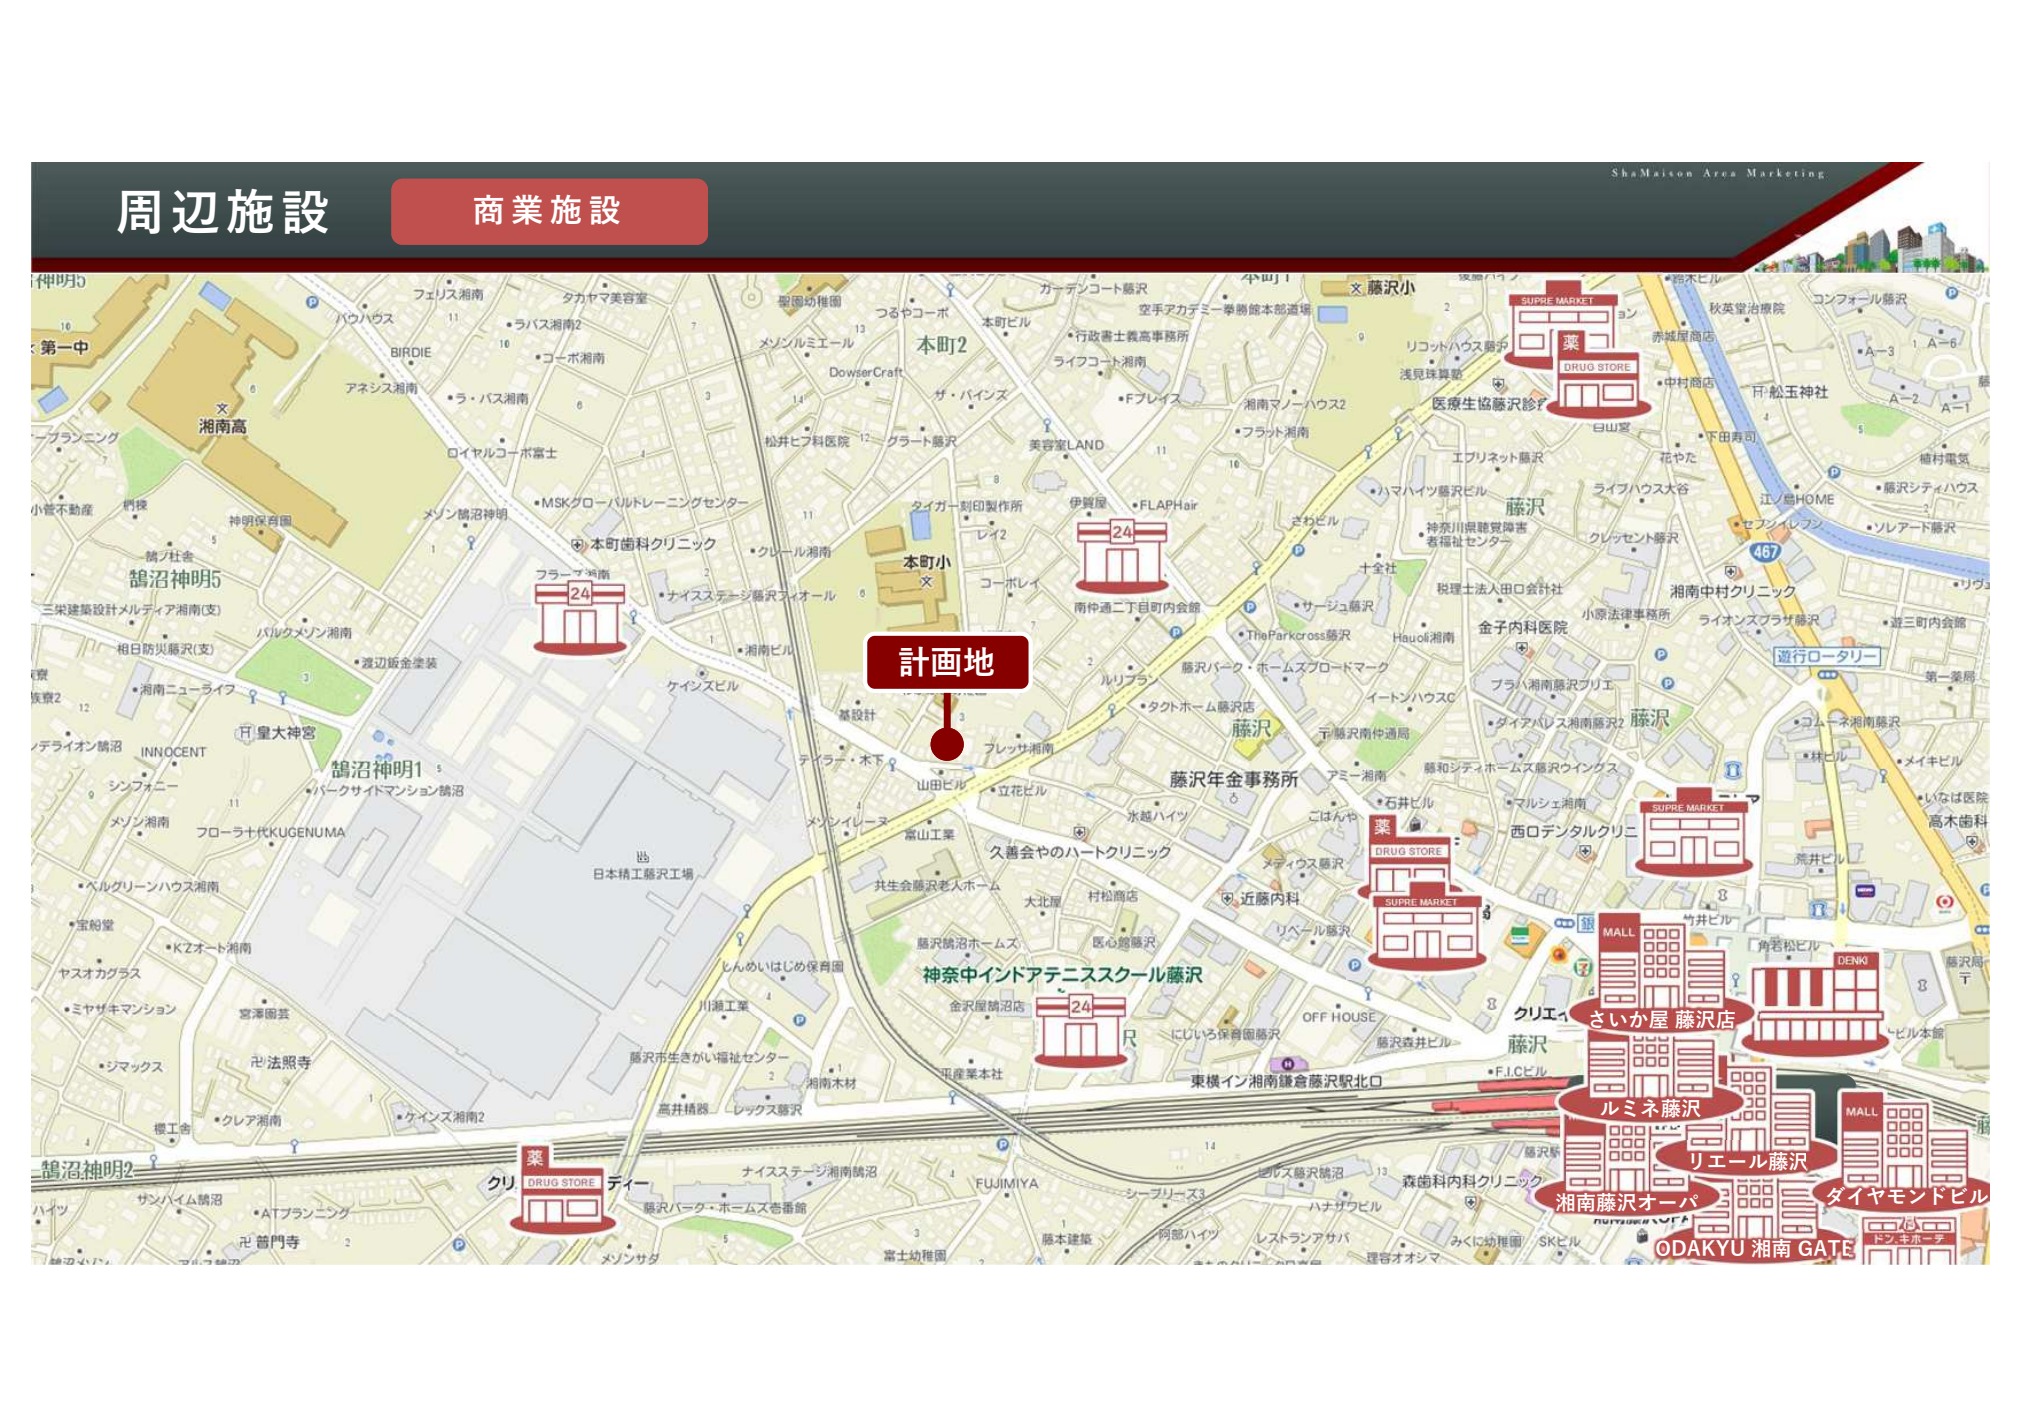Click the 皇大神宮 shrine label
The image size is (2021, 1428).
tap(286, 733)
